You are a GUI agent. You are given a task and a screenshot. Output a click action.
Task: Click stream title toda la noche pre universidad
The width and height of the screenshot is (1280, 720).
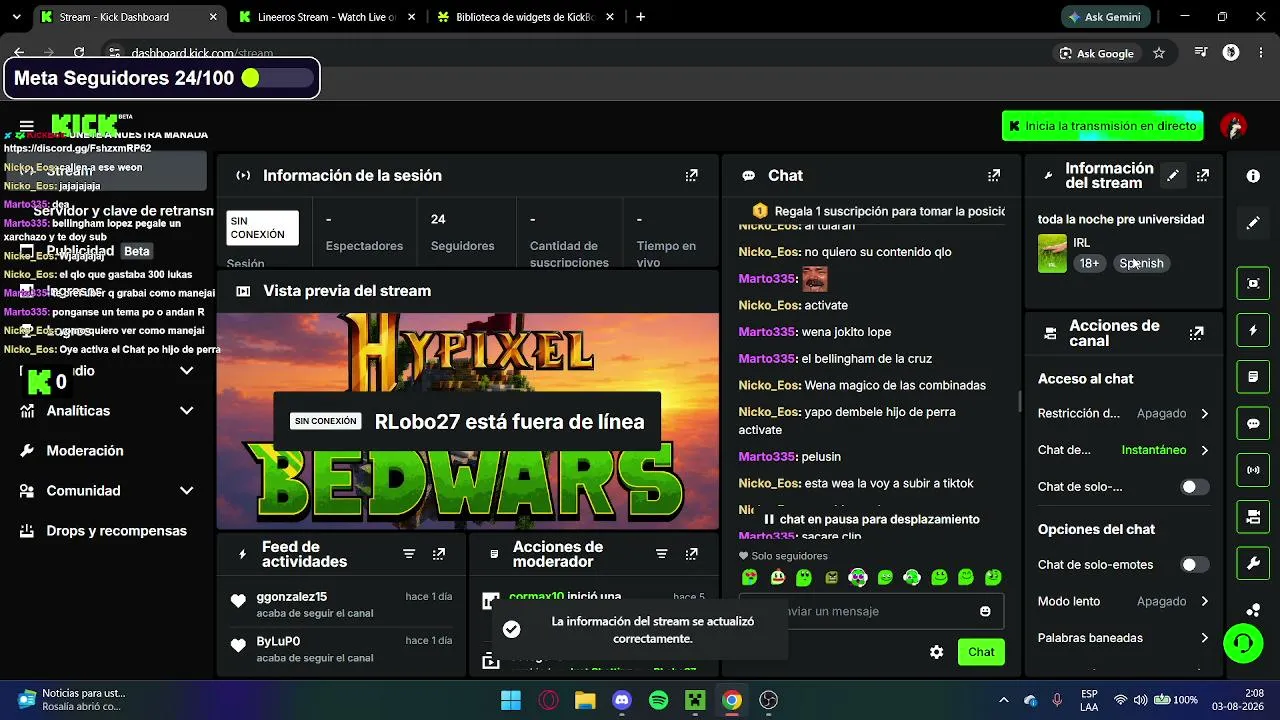[x=1121, y=220]
